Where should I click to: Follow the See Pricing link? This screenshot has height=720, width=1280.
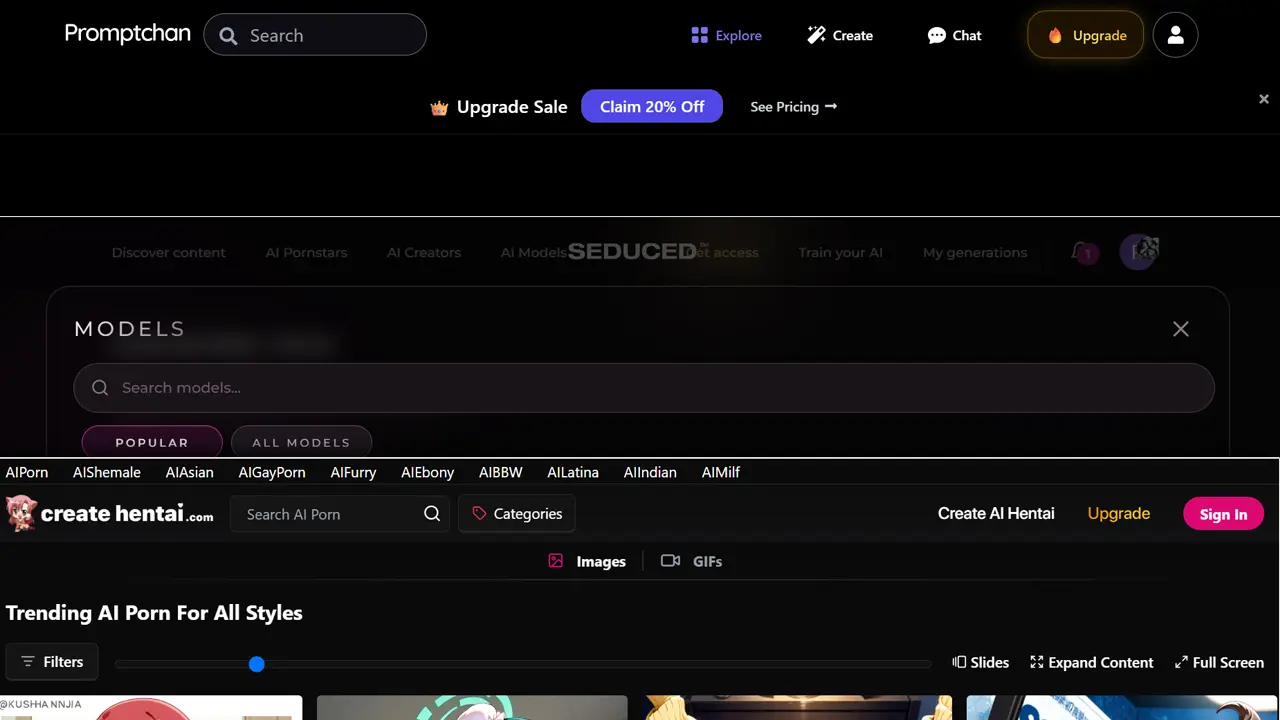(793, 107)
